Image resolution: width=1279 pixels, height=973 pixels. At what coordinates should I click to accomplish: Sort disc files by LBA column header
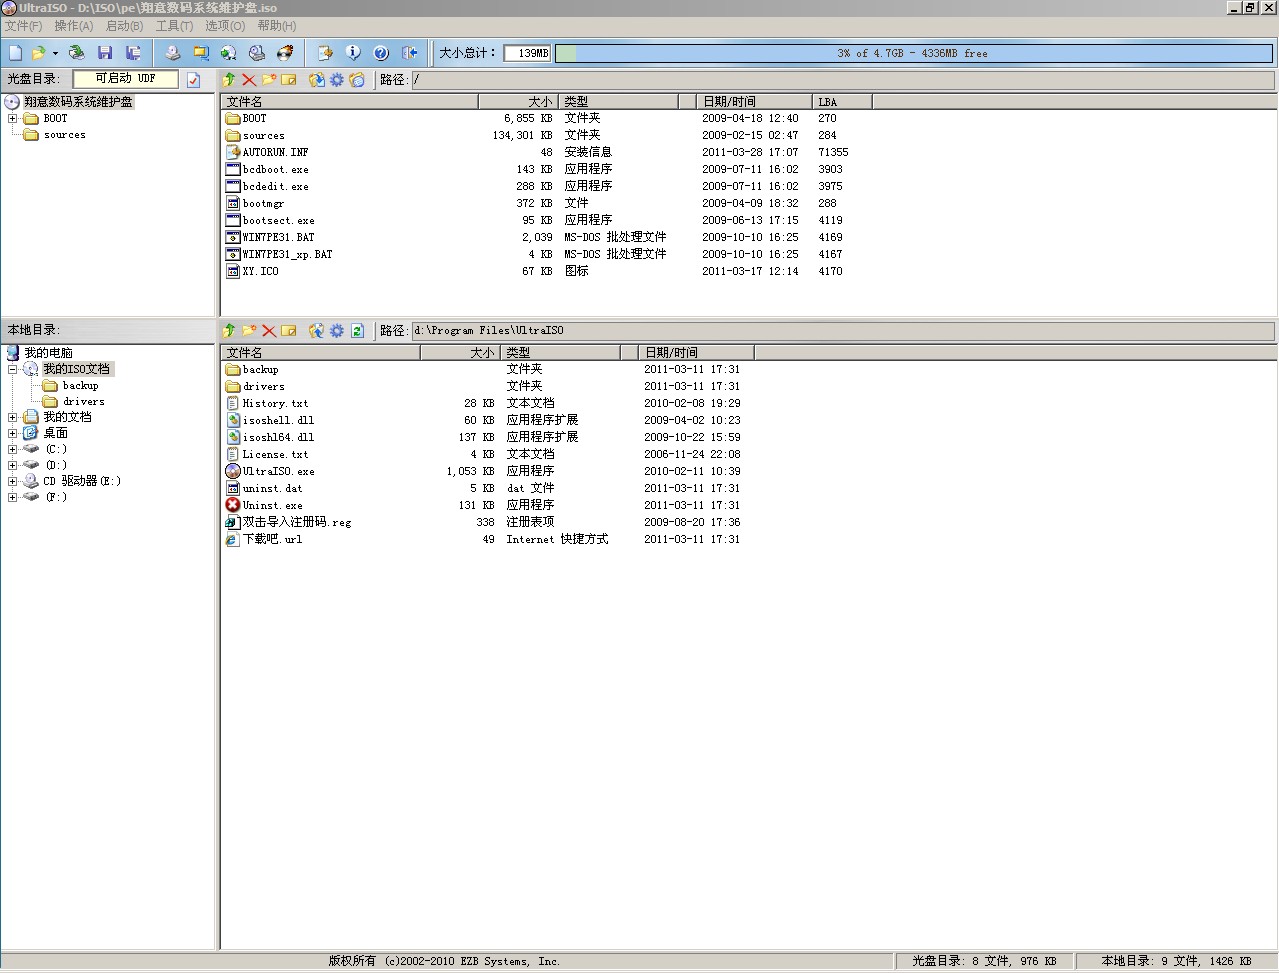pos(840,102)
